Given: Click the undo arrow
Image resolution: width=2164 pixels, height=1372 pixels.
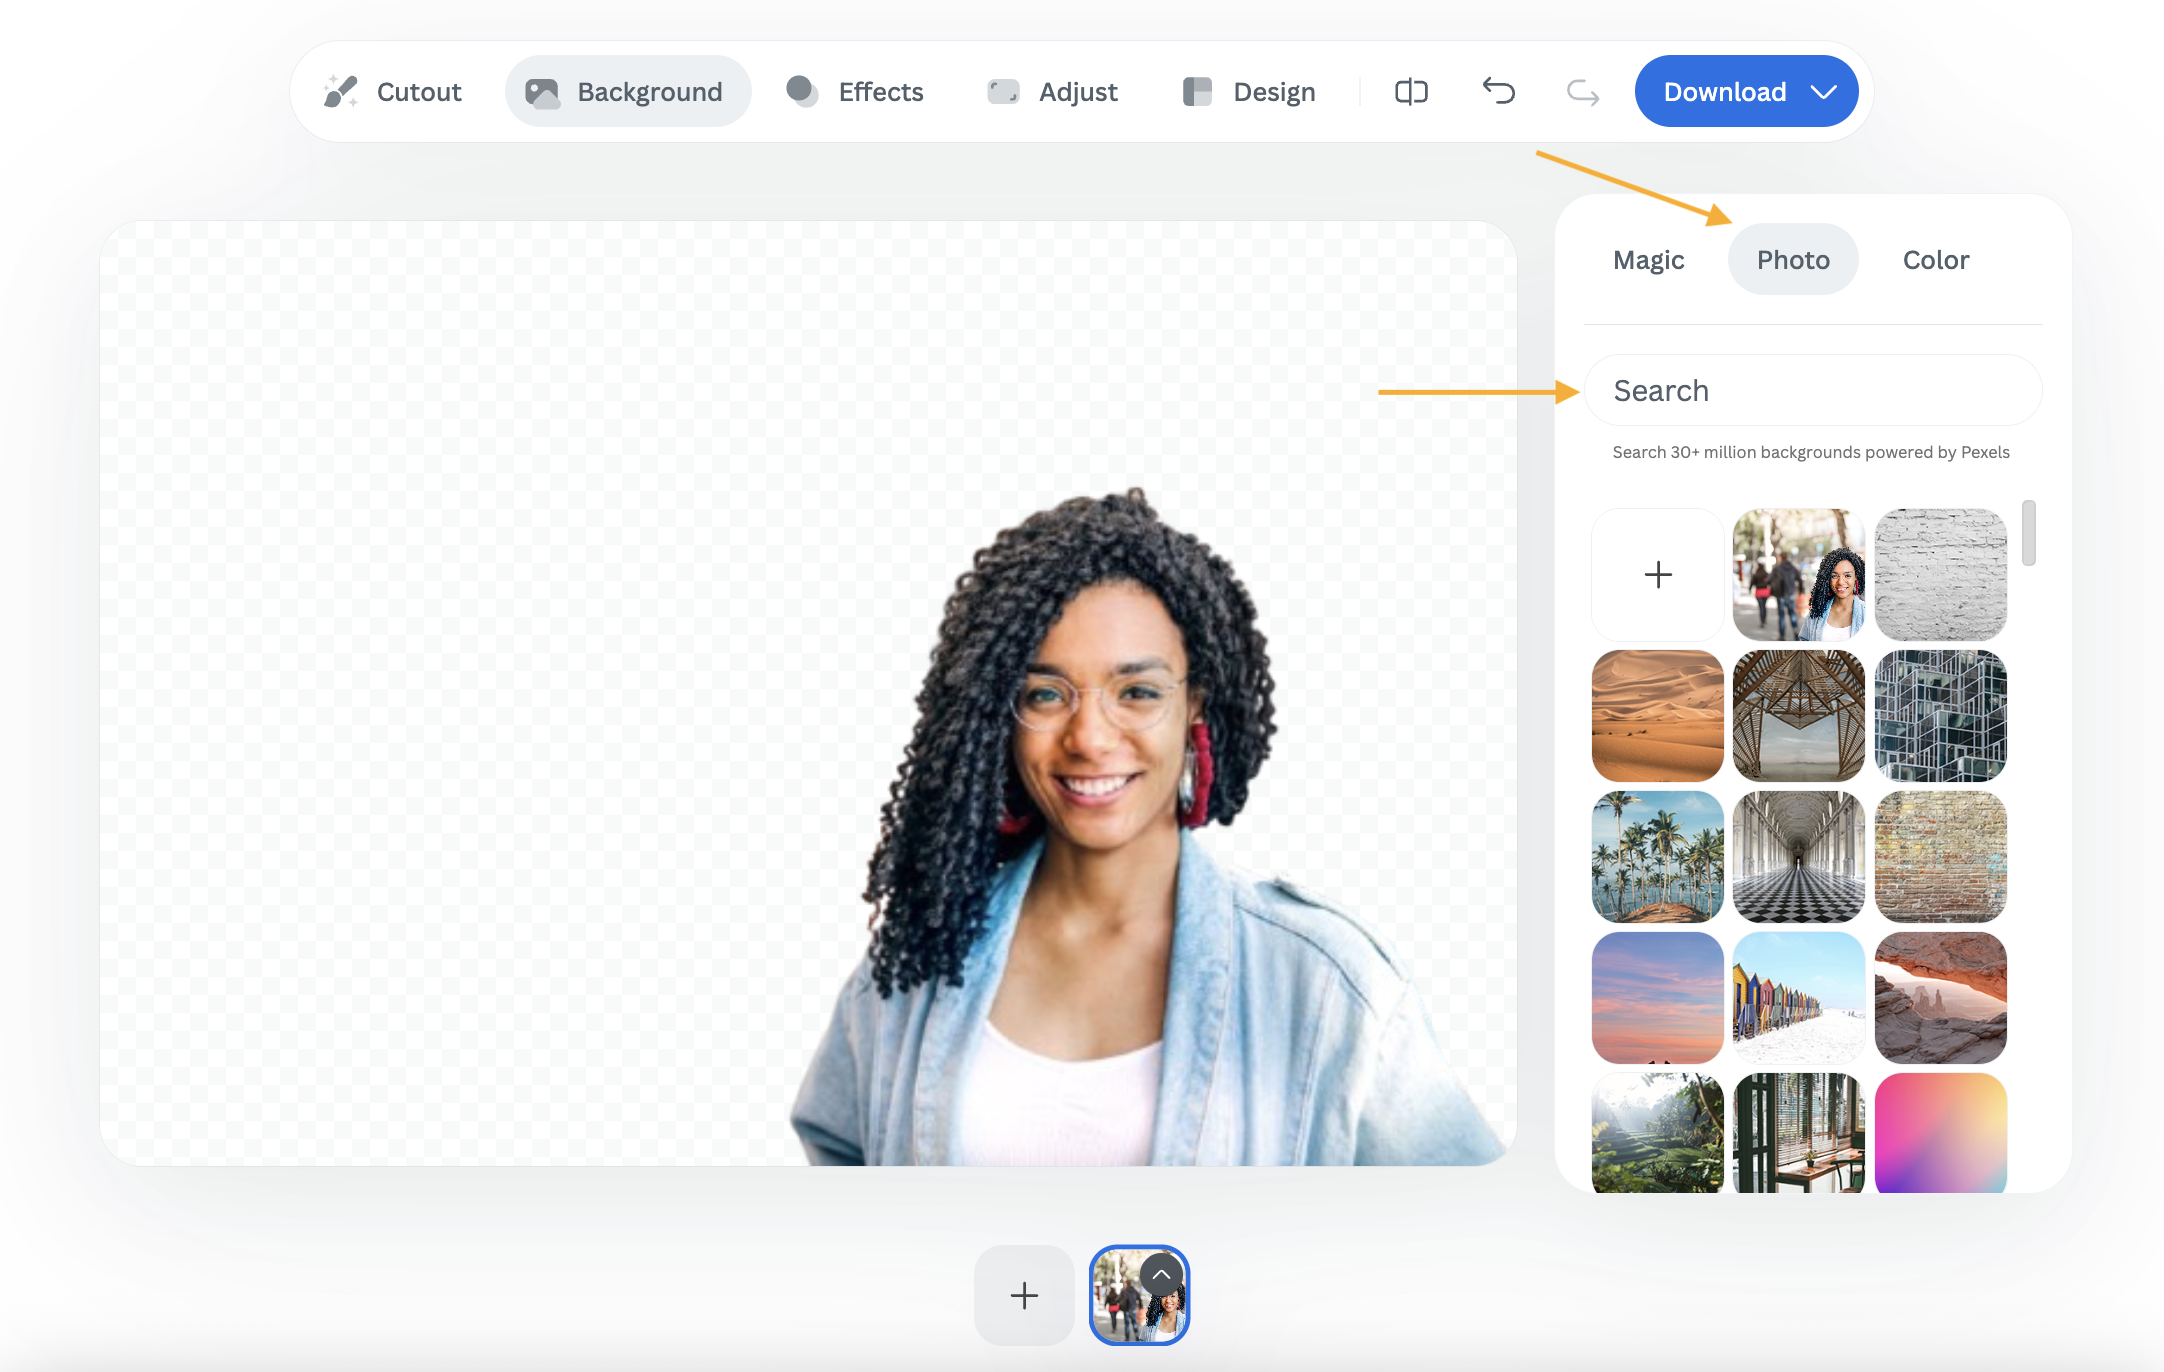Looking at the screenshot, I should click(x=1498, y=92).
